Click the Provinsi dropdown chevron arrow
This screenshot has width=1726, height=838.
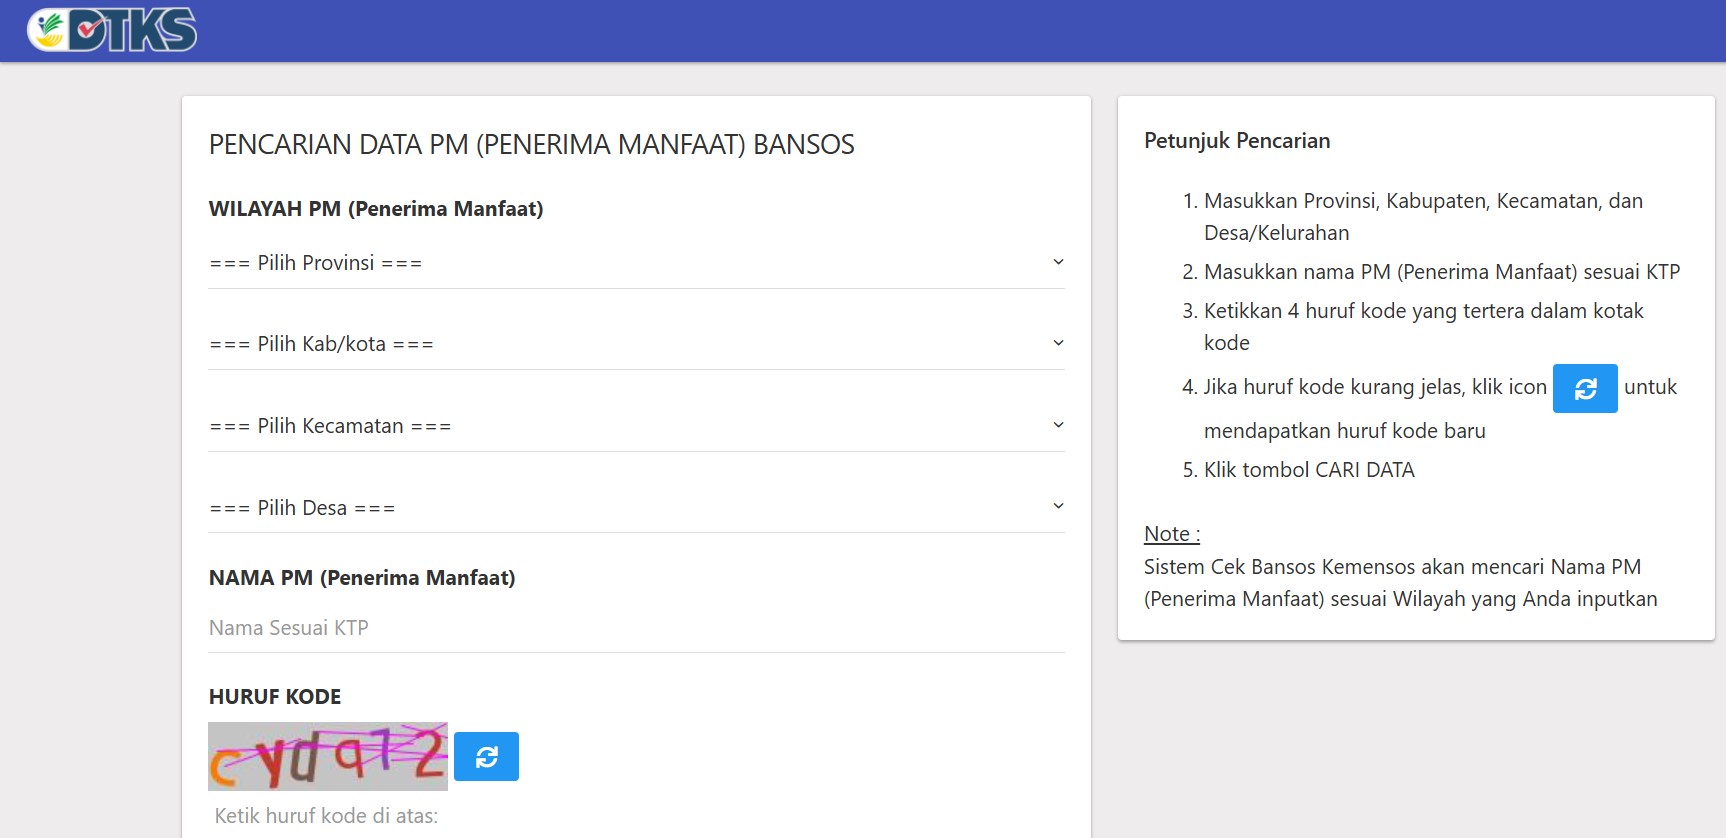(x=1058, y=262)
